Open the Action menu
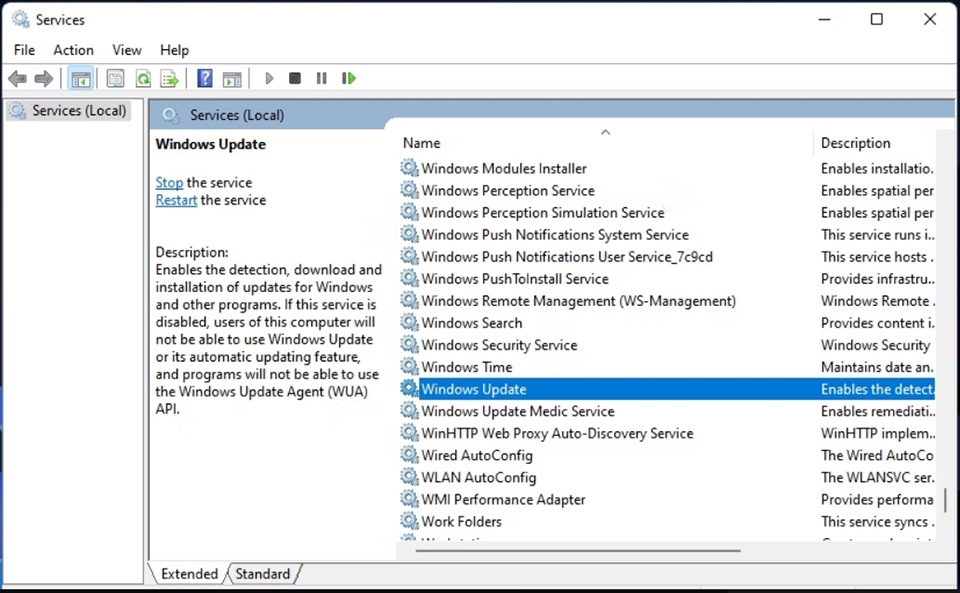The width and height of the screenshot is (960, 593). coord(73,50)
